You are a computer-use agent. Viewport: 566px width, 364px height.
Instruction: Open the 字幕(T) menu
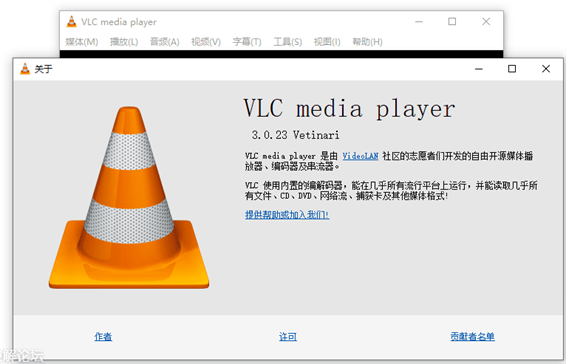tap(247, 42)
